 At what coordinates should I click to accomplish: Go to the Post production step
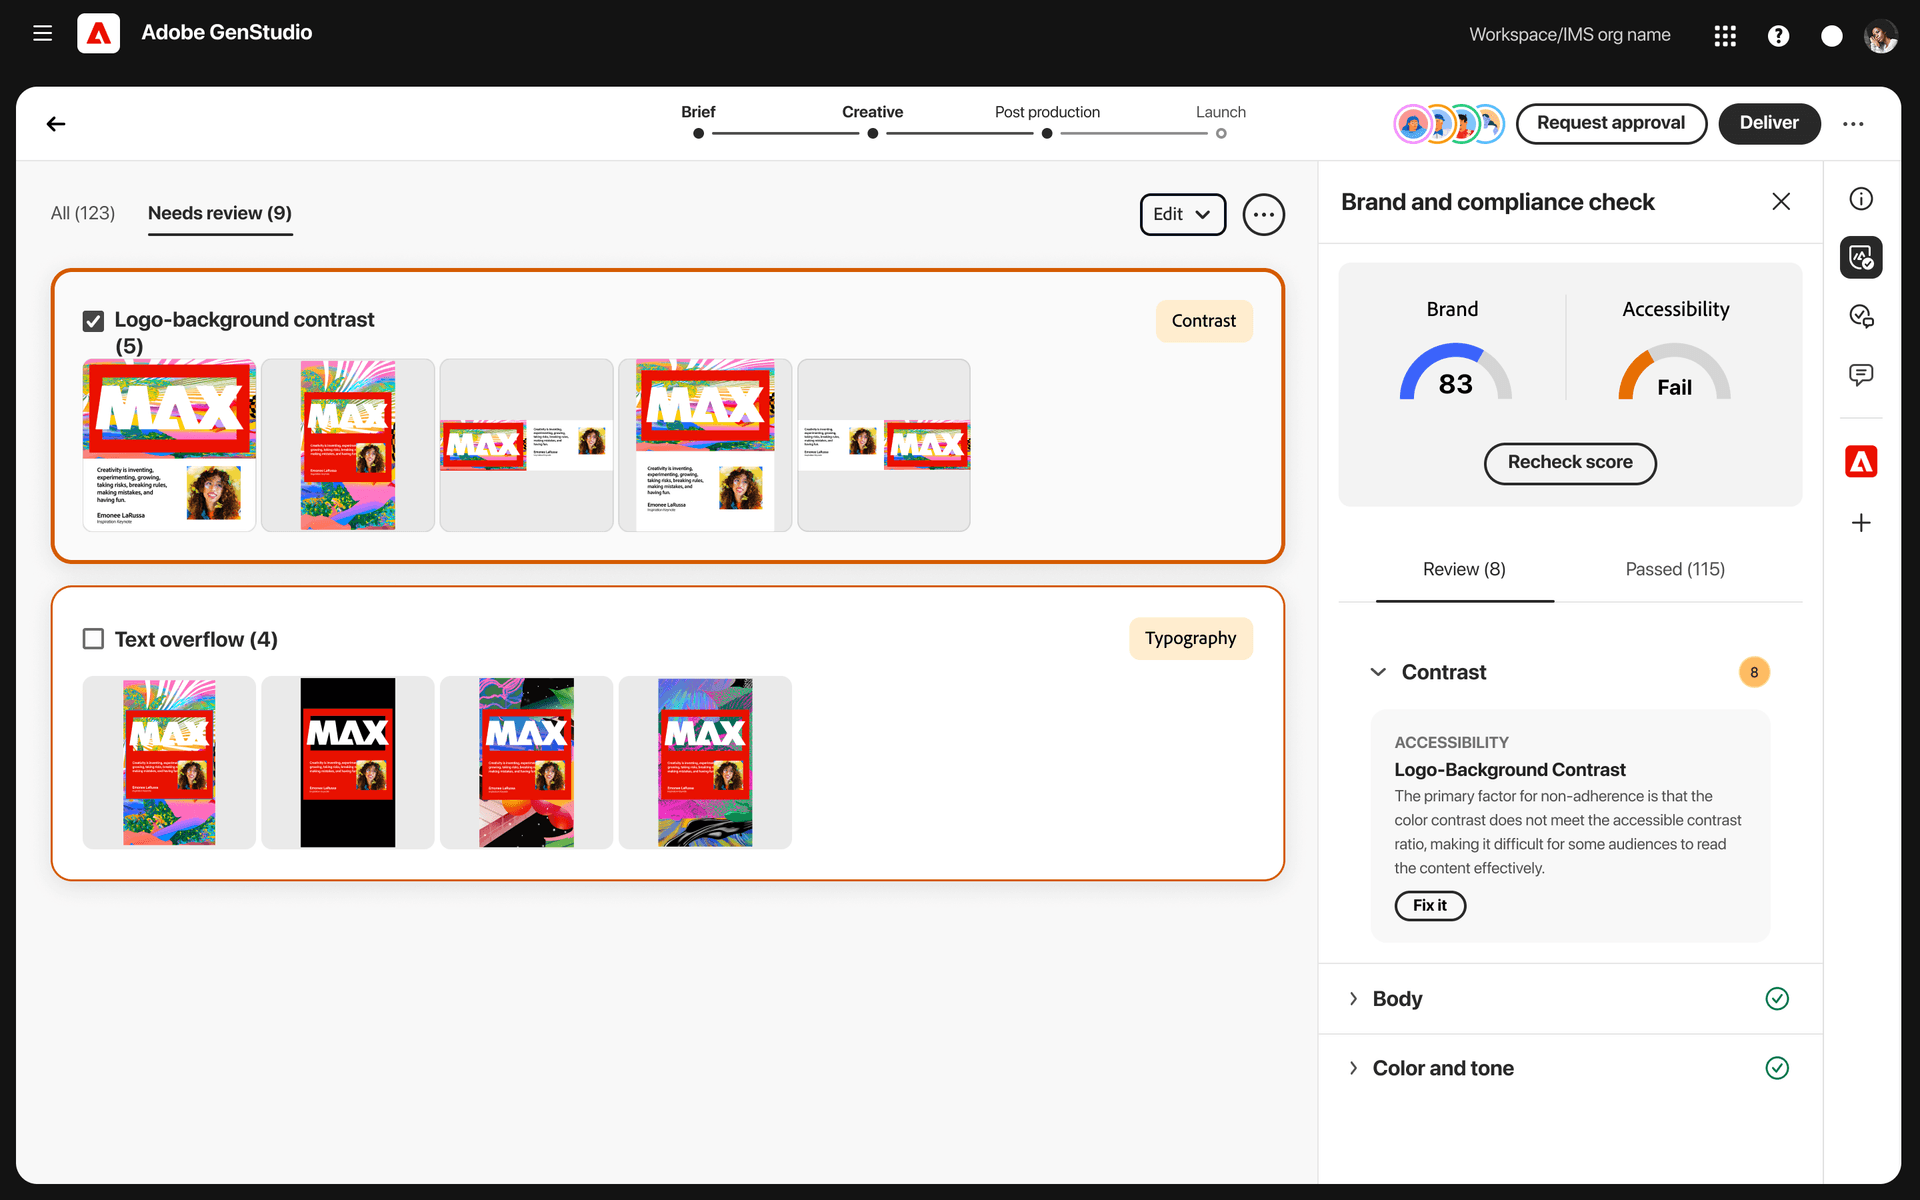pos(1047,120)
